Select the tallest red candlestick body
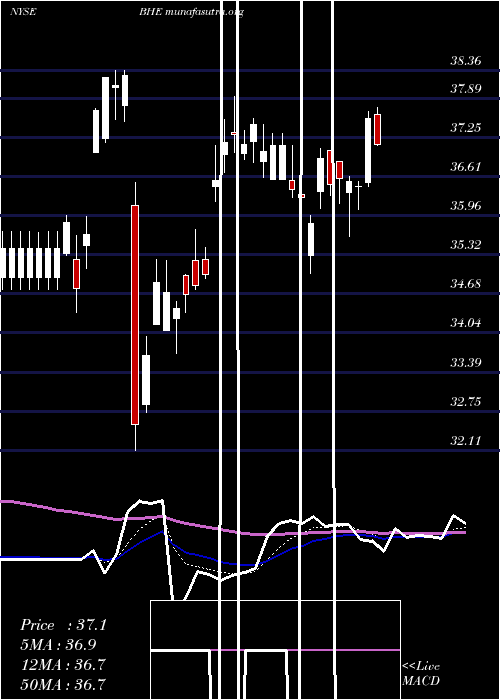This screenshot has height=700, width=500. pyautogui.click(x=135, y=315)
